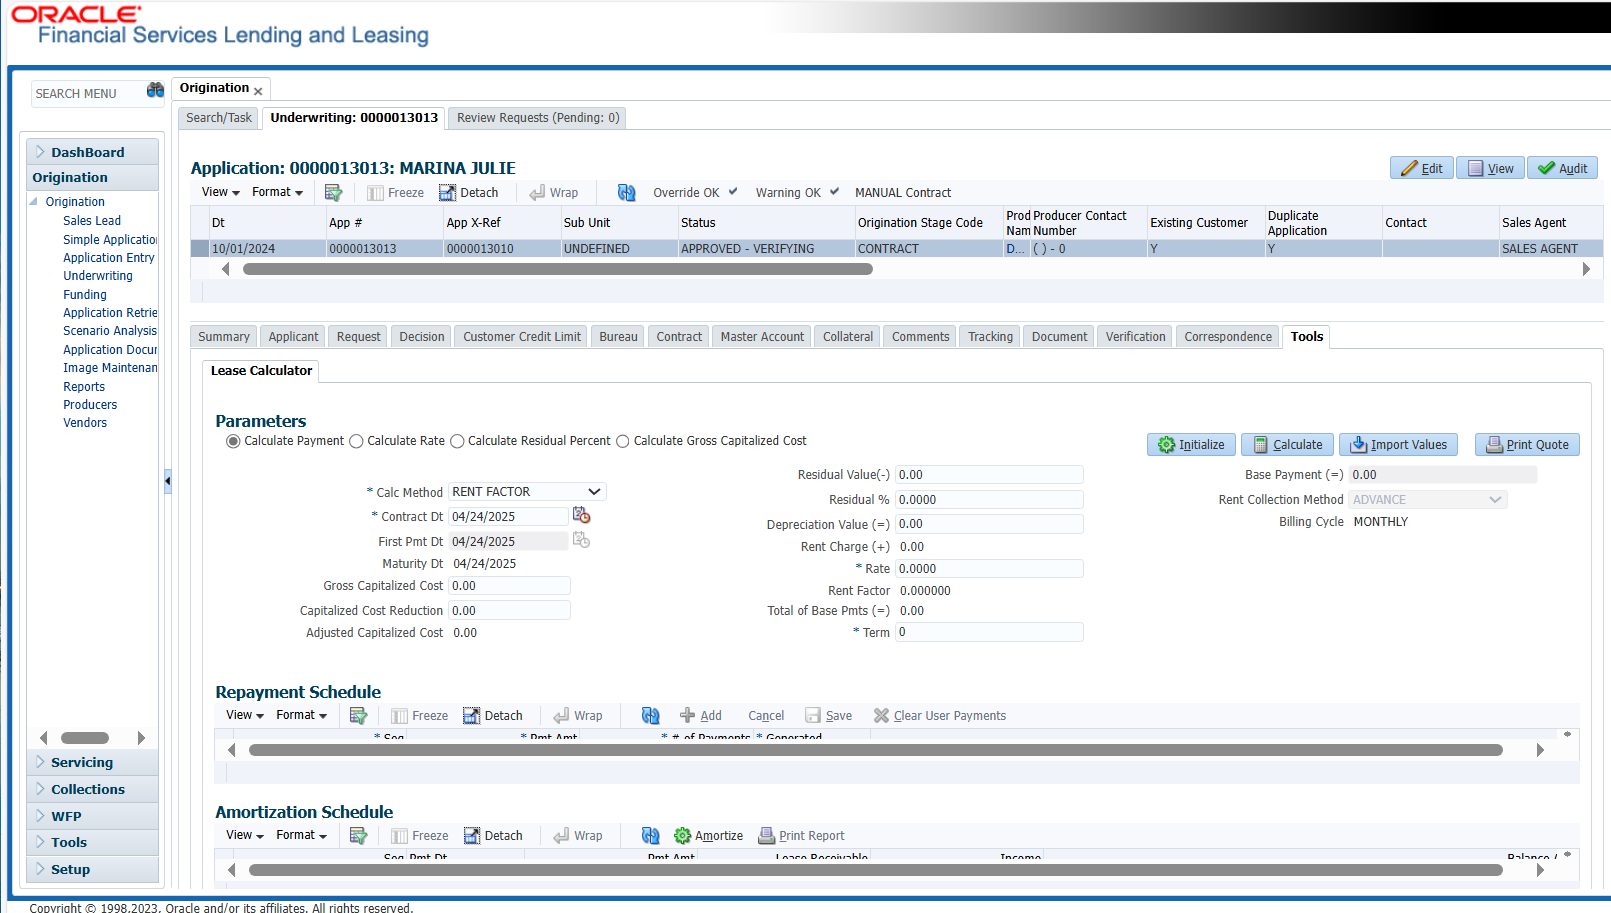Image resolution: width=1611 pixels, height=913 pixels.
Task: Expand the Setup section
Action: click(40, 869)
